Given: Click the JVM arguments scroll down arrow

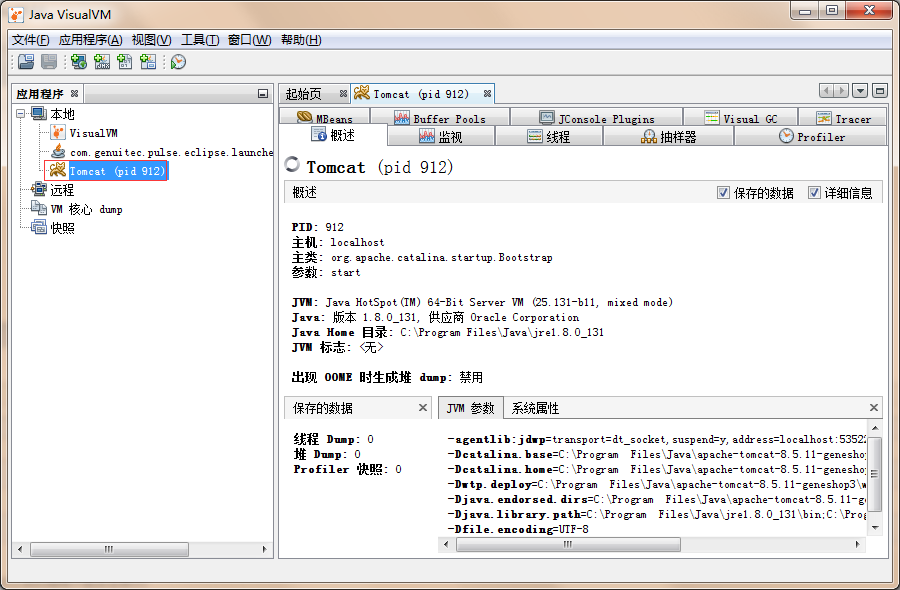Looking at the screenshot, I should (x=875, y=527).
